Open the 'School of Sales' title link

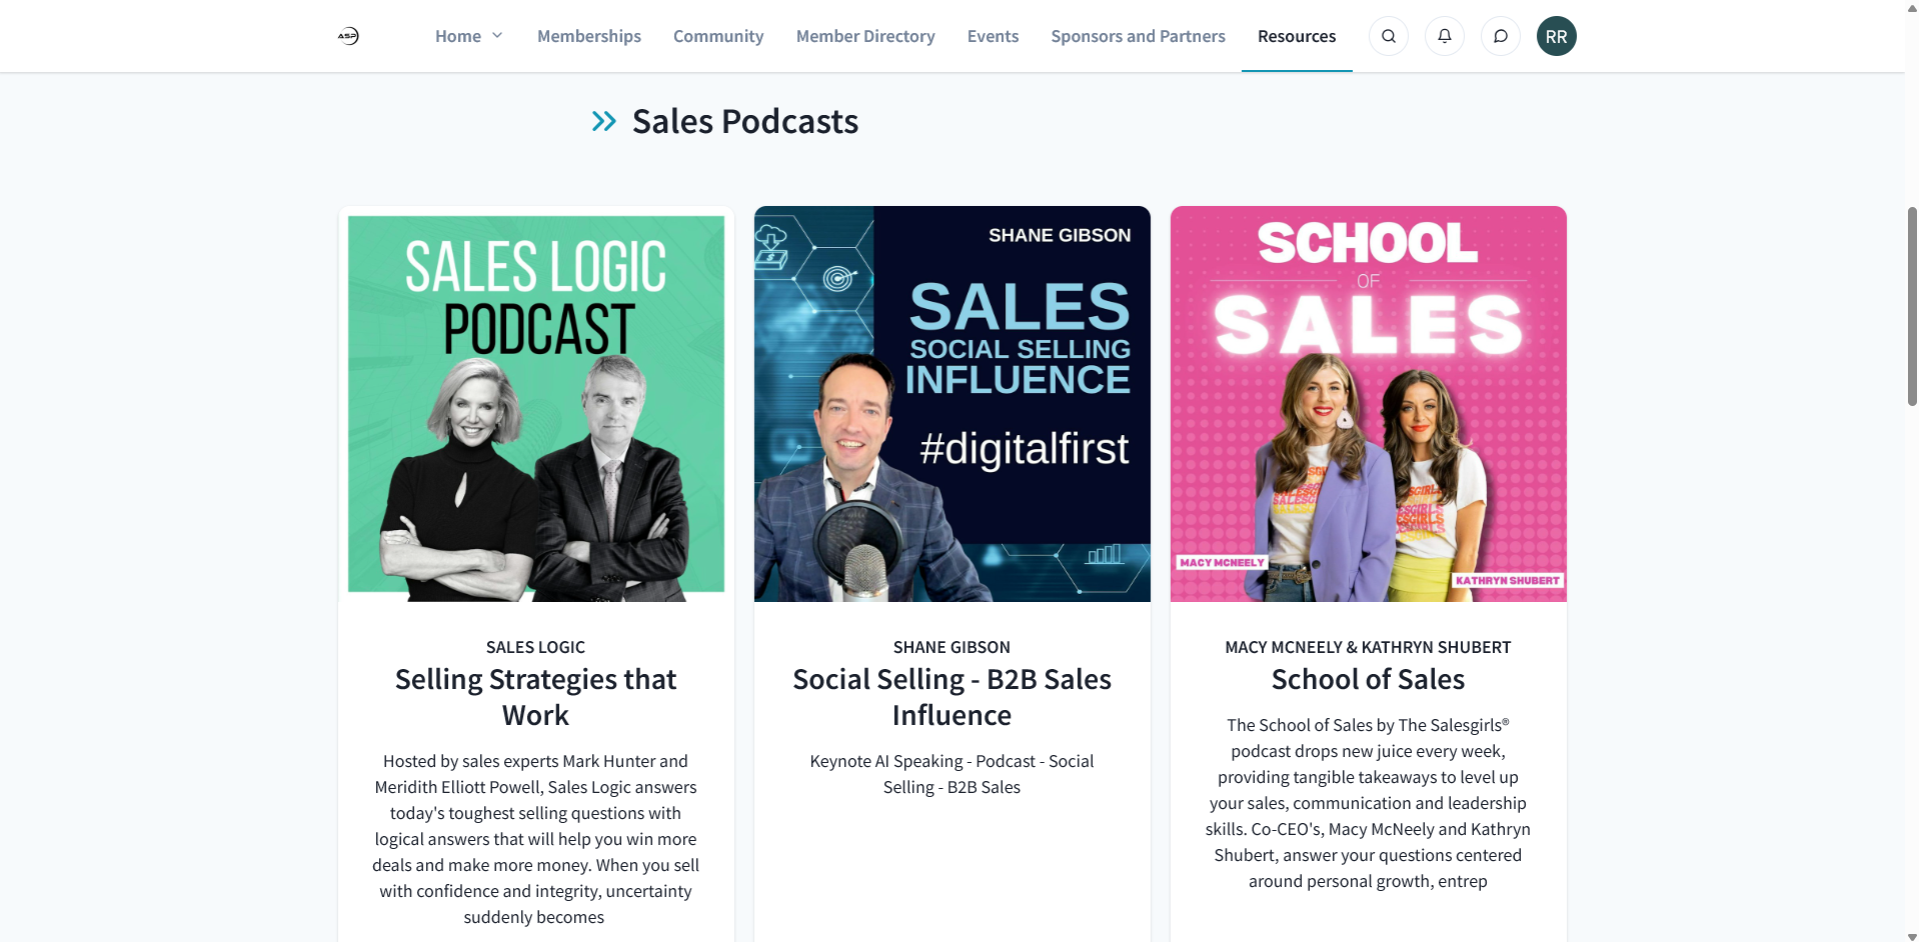(1368, 679)
